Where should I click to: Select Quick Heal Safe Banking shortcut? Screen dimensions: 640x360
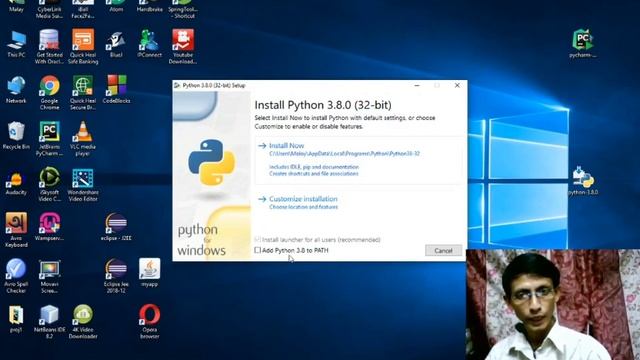tap(83, 47)
